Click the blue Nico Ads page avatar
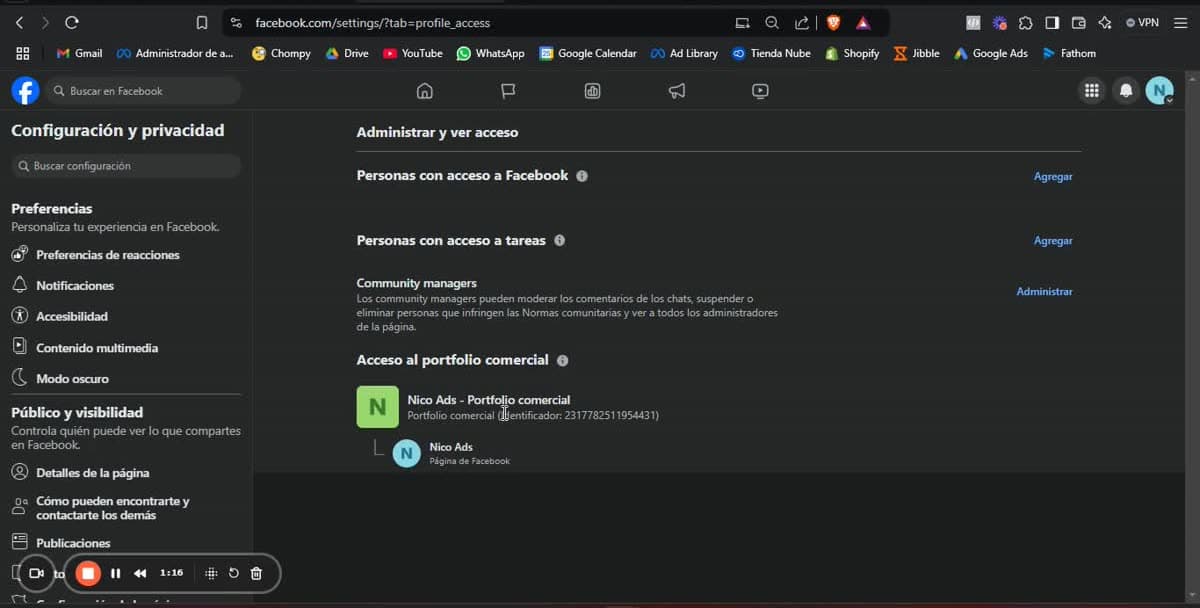Viewport: 1200px width, 608px height. (x=406, y=453)
